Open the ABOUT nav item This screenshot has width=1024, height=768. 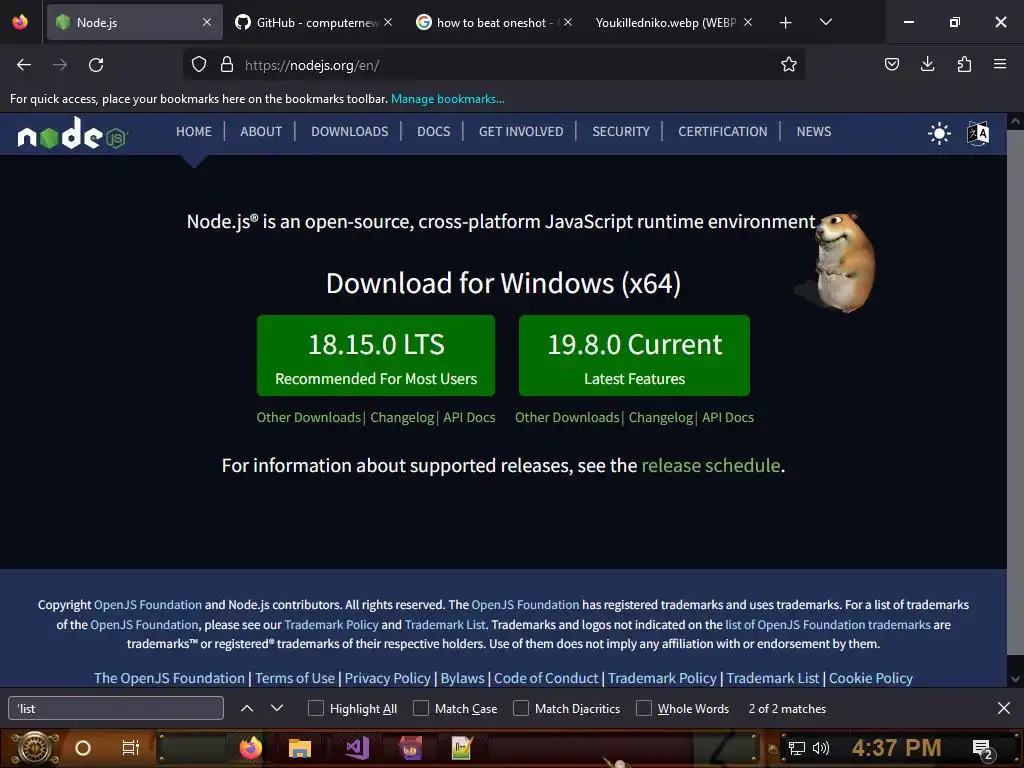(x=261, y=131)
